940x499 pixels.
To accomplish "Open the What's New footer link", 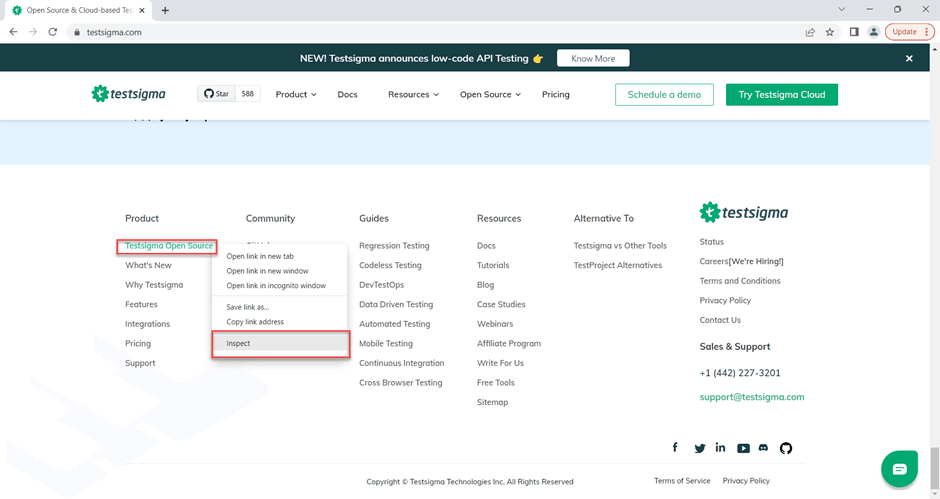I will click(148, 265).
